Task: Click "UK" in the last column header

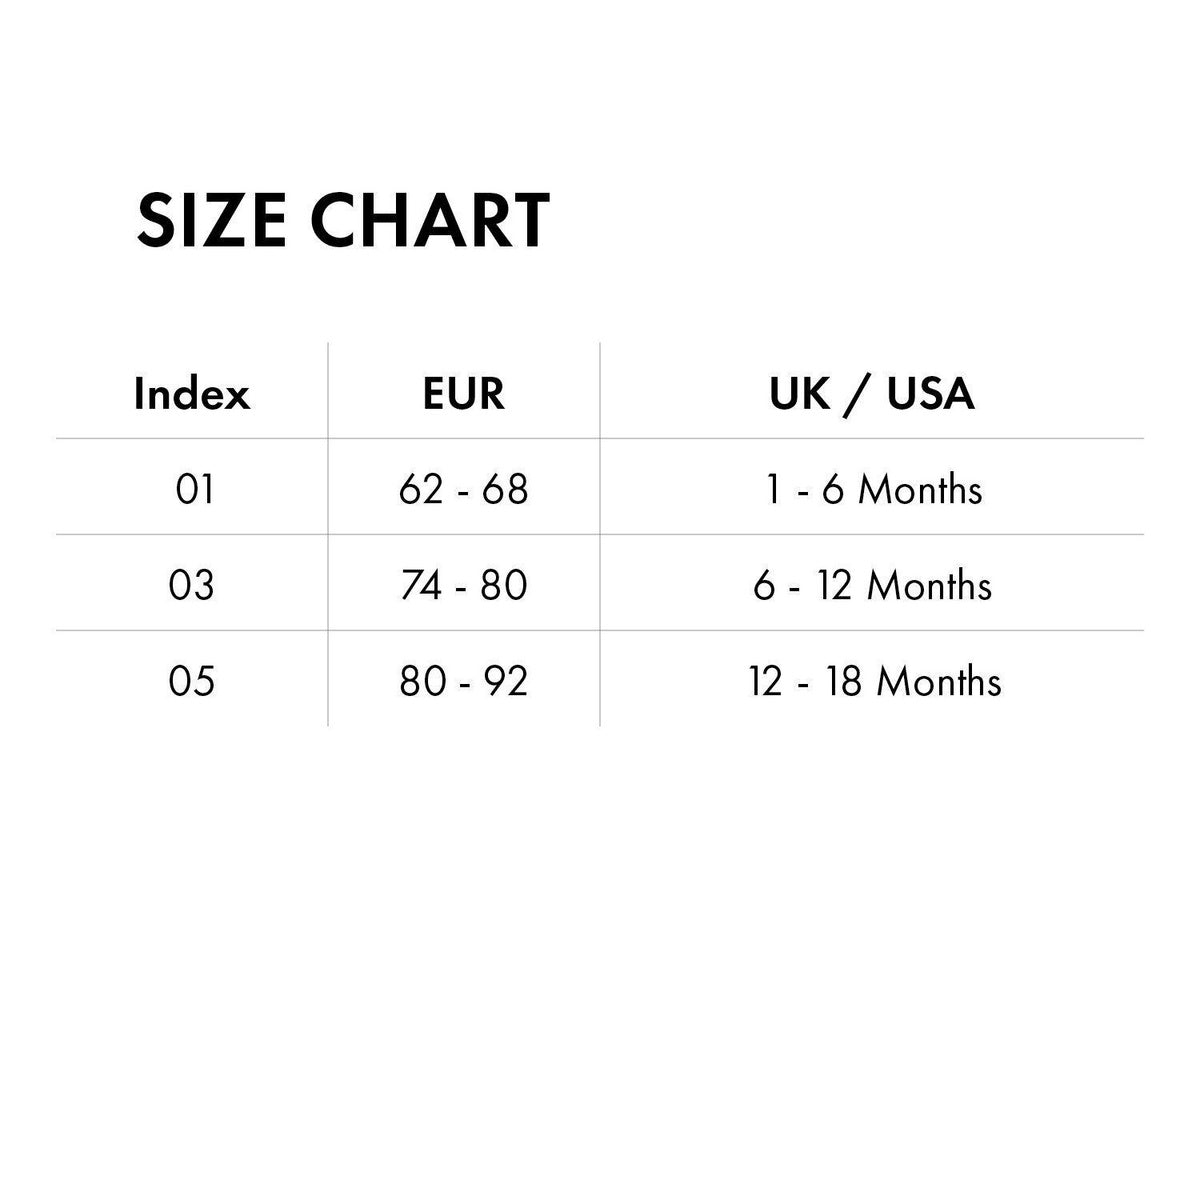Action: click(800, 394)
